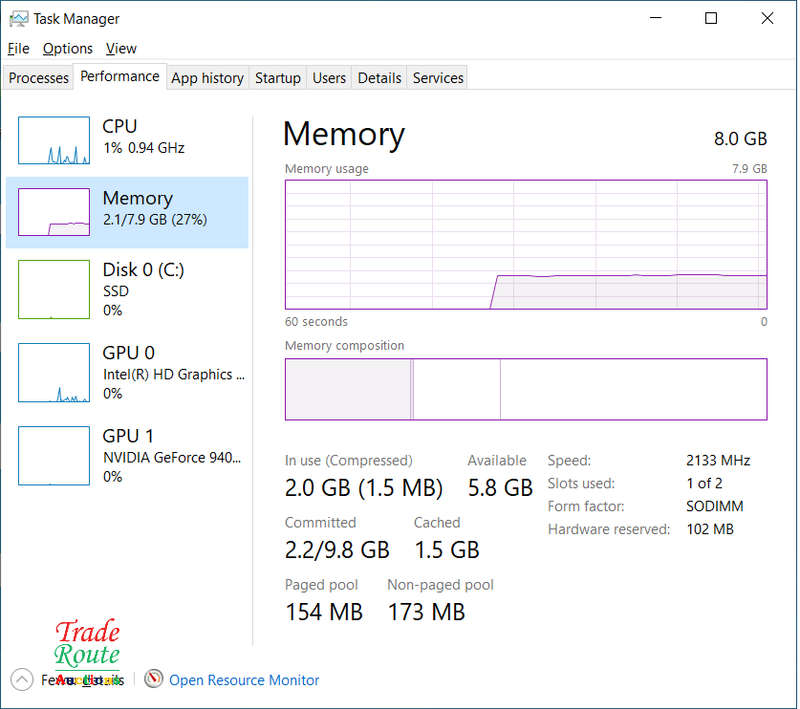Viewport: 800px width, 709px height.
Task: Click the Hardware reserved value 102 MB
Action: click(x=710, y=529)
